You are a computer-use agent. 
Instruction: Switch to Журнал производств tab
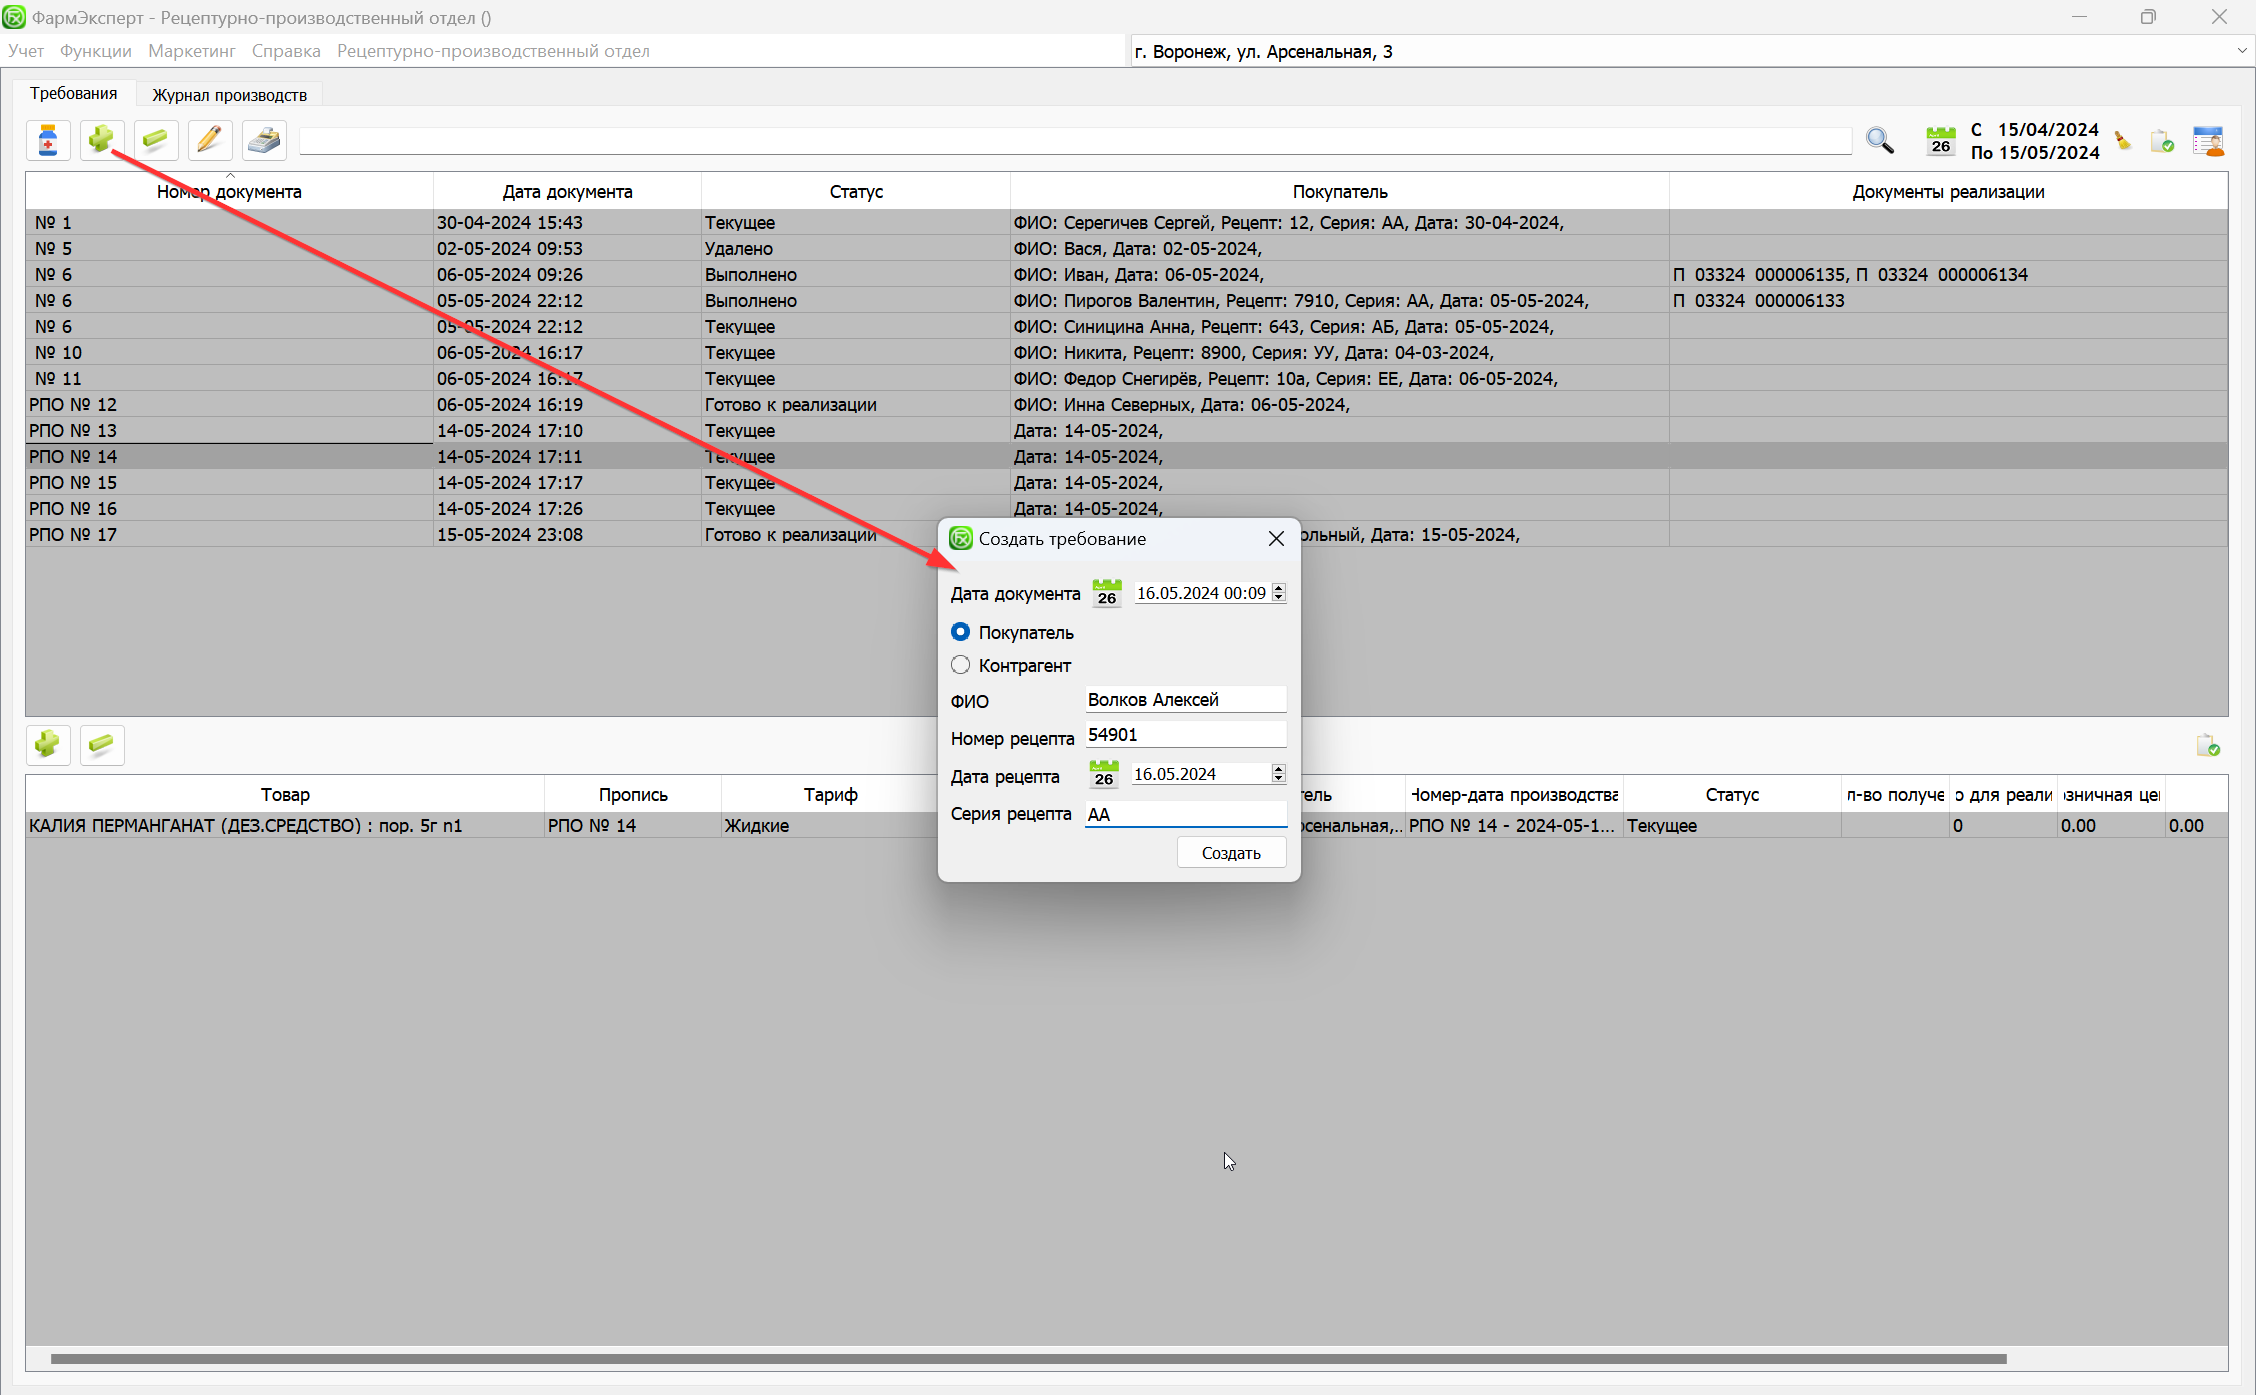(229, 95)
